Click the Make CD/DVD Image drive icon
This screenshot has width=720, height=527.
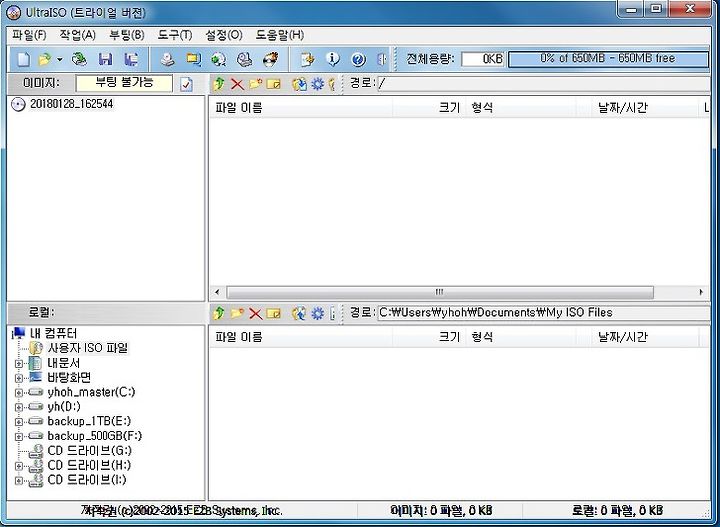(x=168, y=59)
